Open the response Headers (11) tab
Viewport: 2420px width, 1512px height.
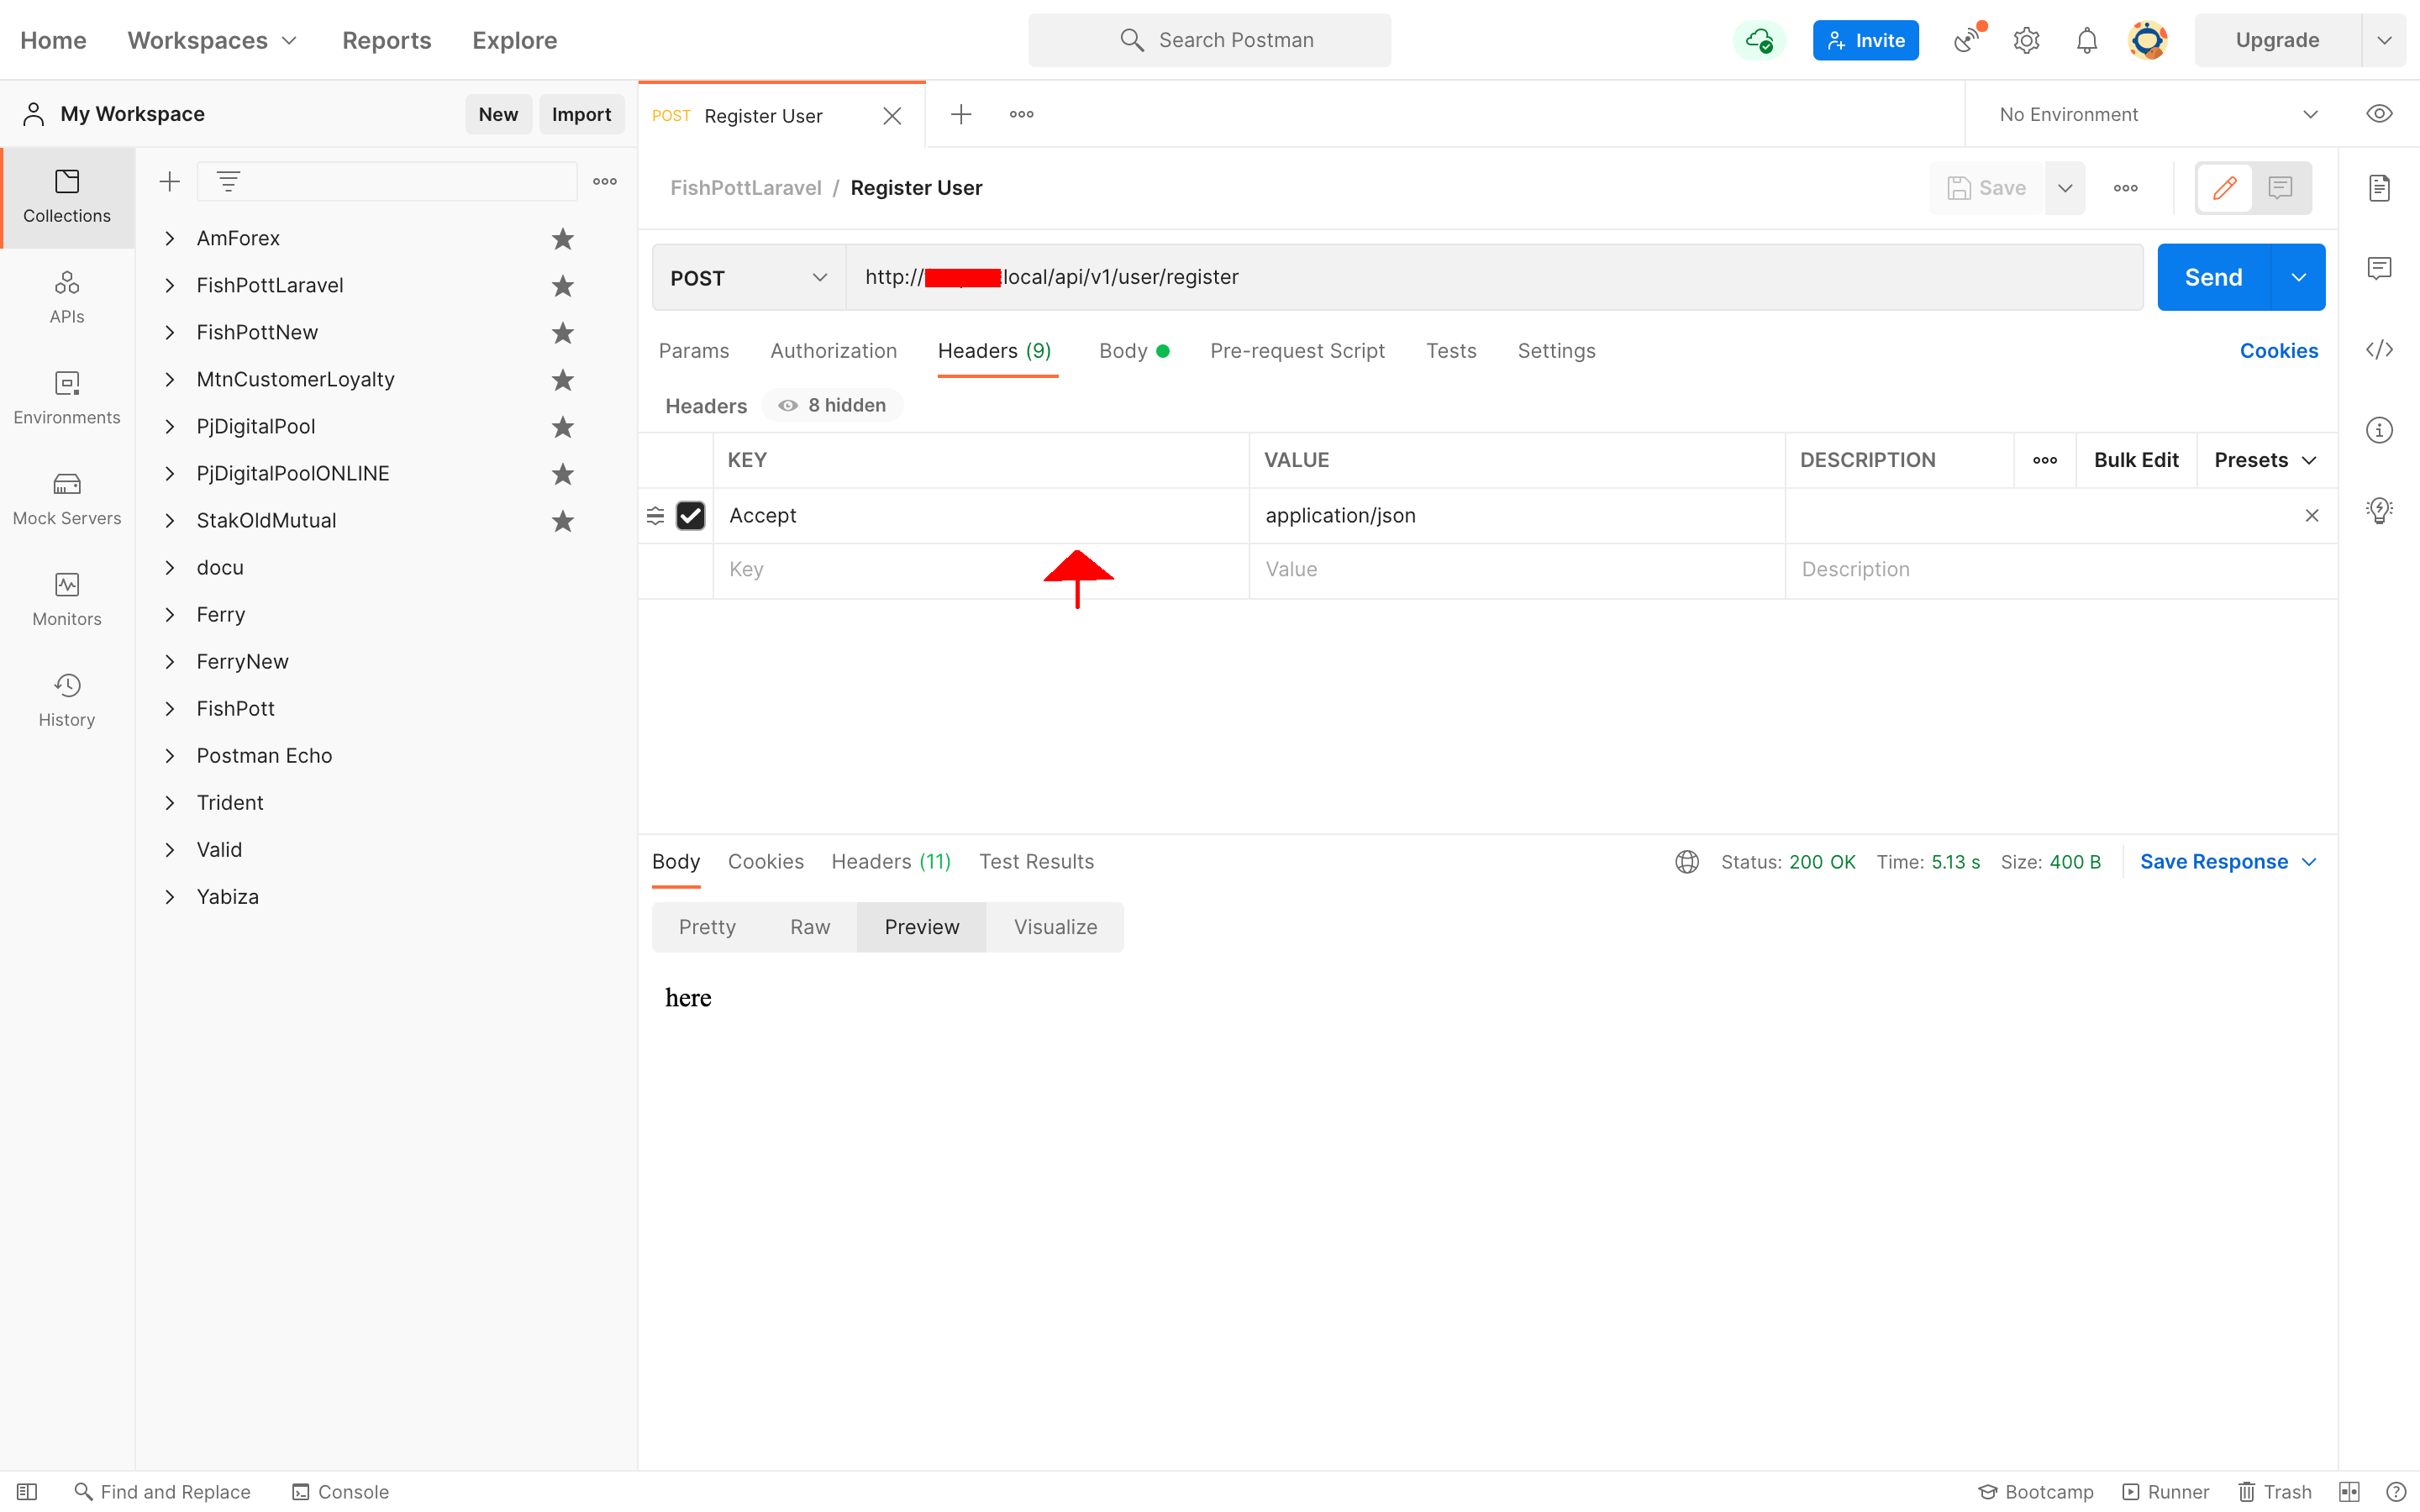891,862
